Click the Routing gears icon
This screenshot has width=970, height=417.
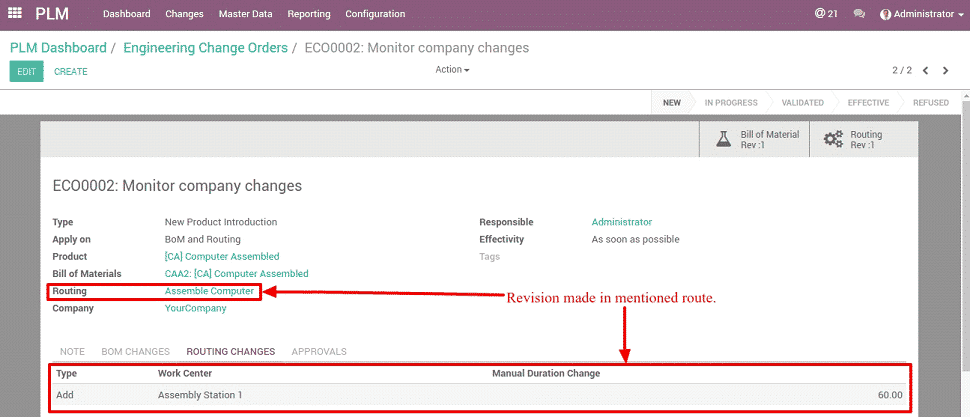click(x=833, y=140)
